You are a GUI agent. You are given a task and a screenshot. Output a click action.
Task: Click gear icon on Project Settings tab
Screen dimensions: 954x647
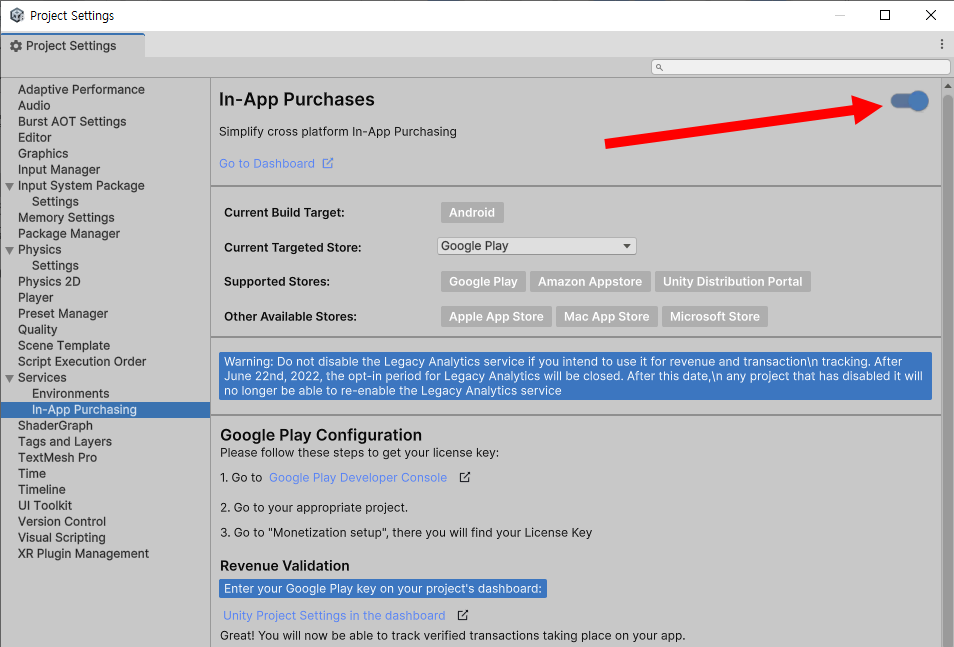[16, 46]
